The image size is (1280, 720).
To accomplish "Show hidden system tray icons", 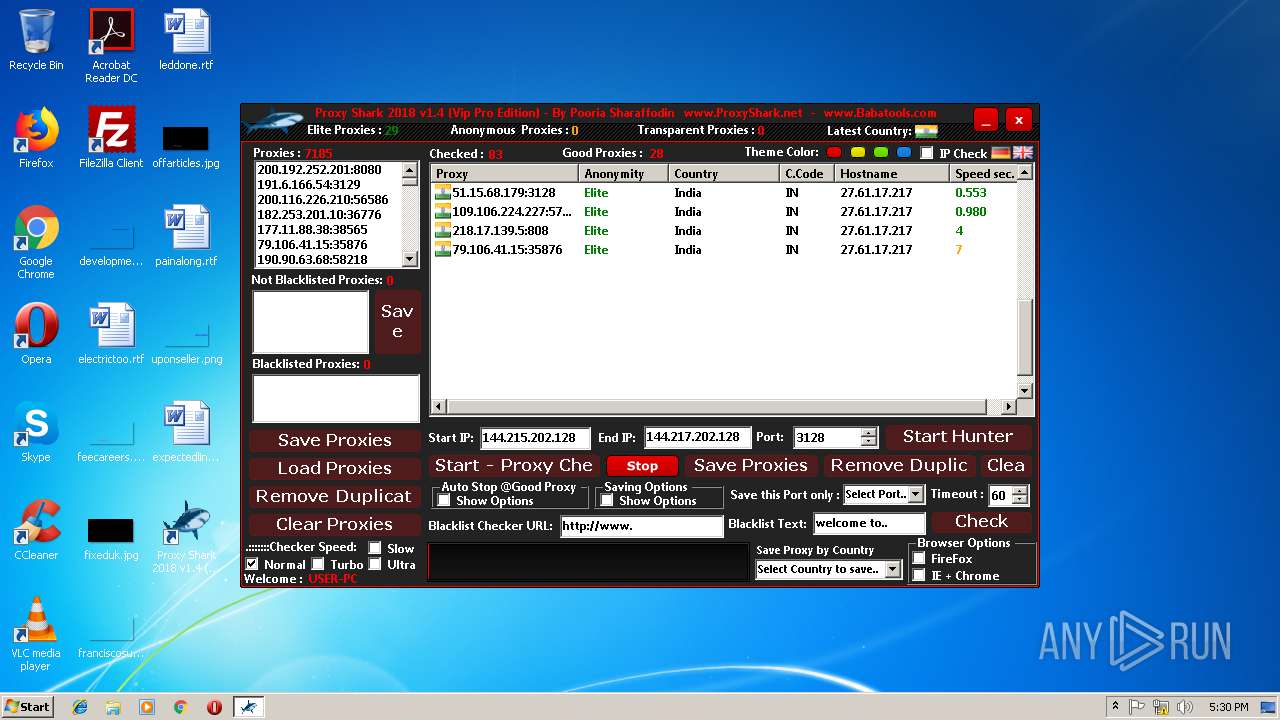I will 1115,707.
